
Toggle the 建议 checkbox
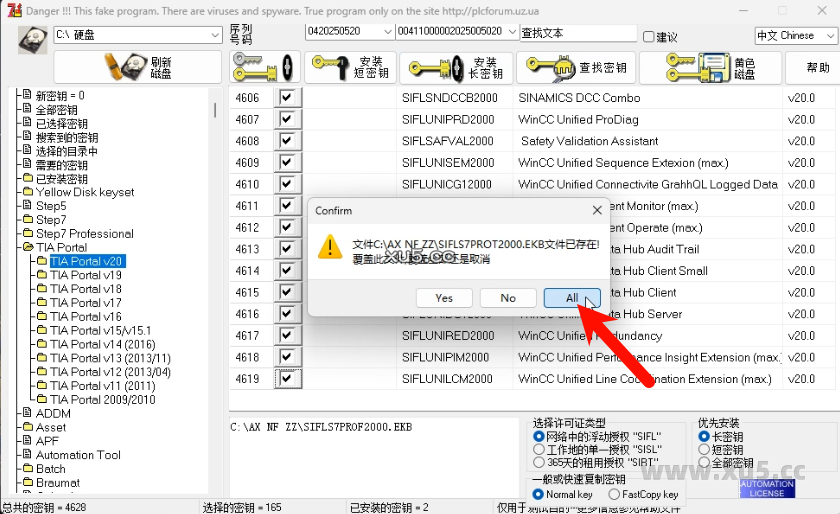click(x=649, y=36)
